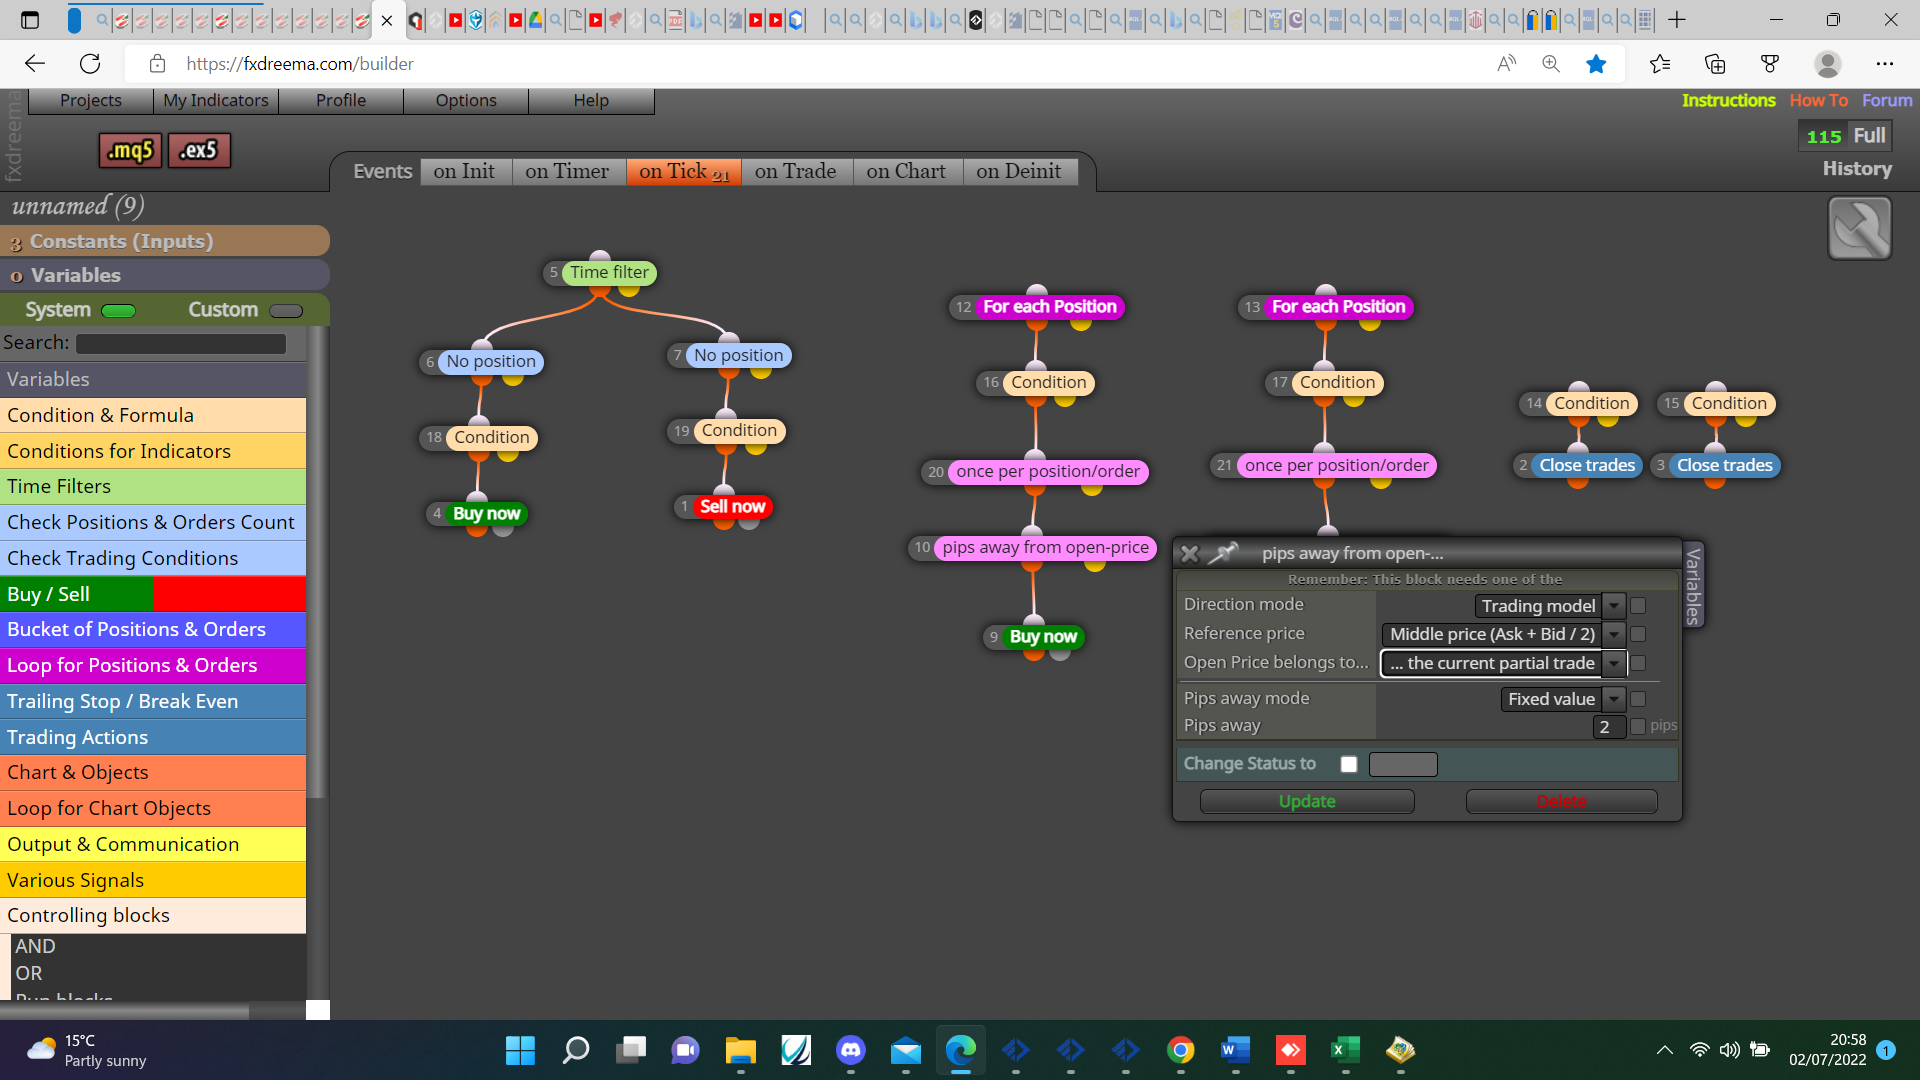Switch to the on Trade event tab
The width and height of the screenshot is (1920, 1080).
pos(796,172)
